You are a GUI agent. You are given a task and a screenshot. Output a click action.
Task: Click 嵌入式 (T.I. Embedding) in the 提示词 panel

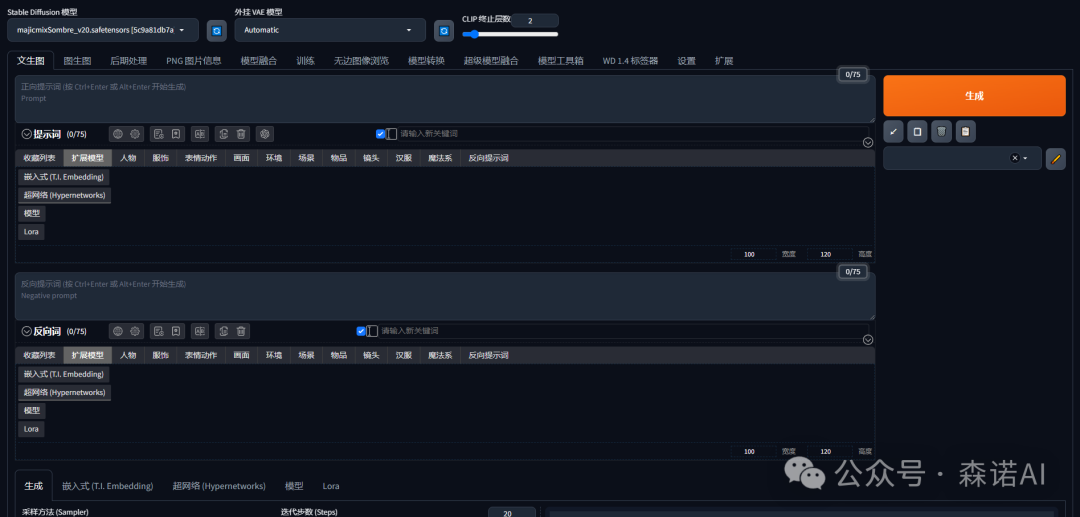[63, 177]
